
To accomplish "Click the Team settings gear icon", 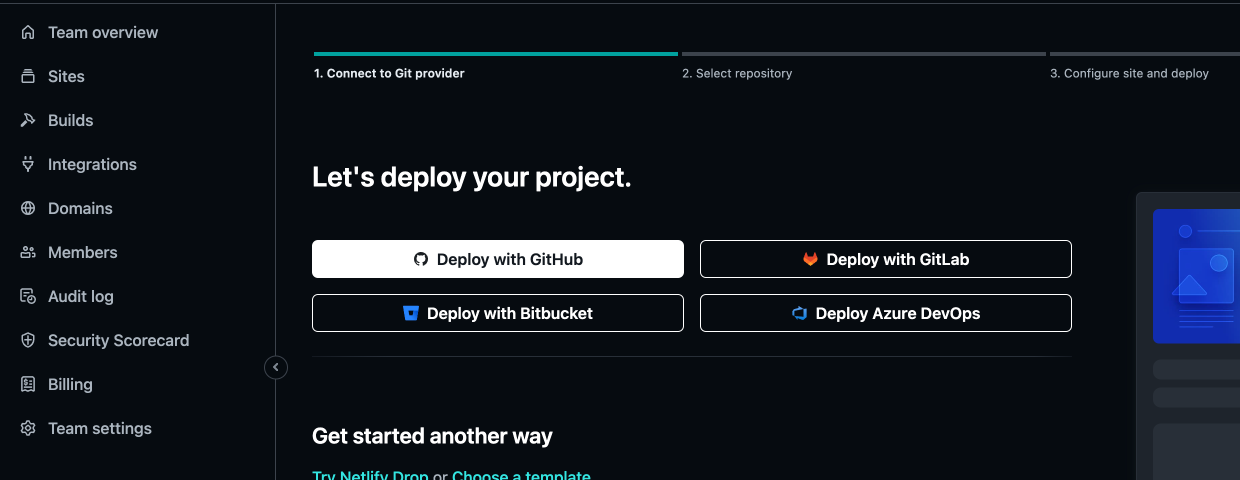I will click(28, 428).
